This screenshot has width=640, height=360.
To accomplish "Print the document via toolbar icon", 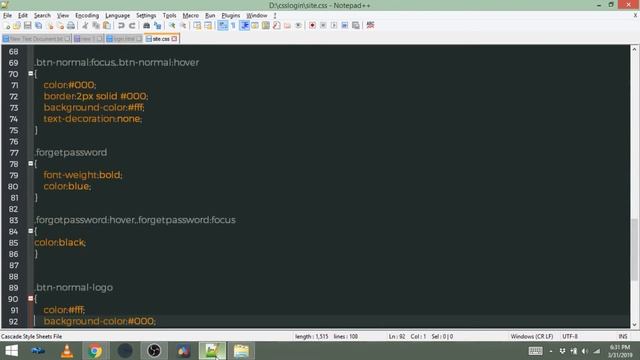I will click(71, 26).
